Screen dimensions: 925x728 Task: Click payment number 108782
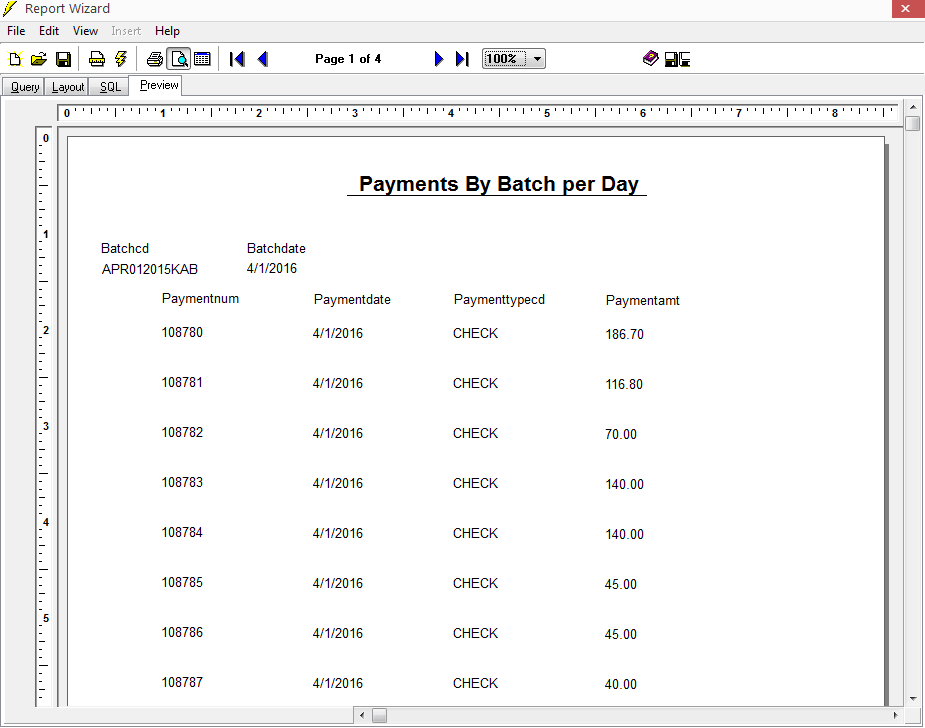click(182, 432)
